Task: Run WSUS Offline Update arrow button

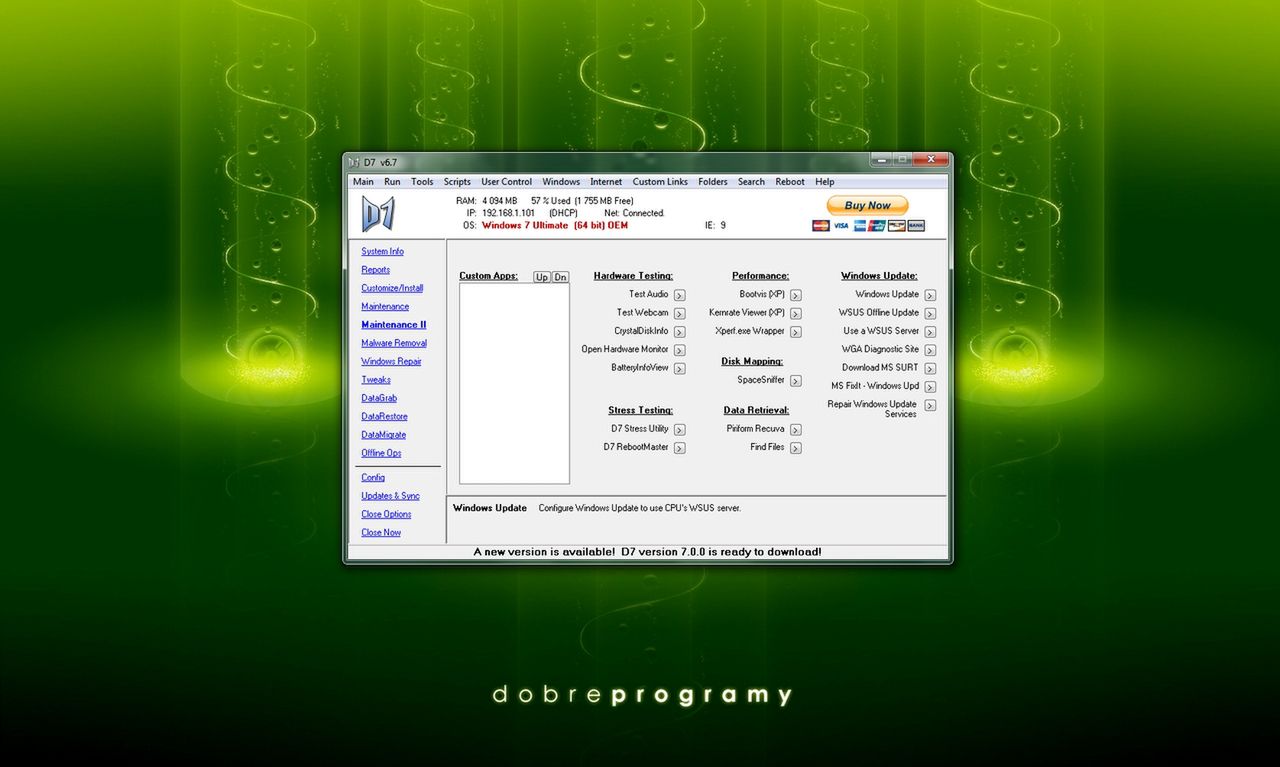Action: pyautogui.click(x=930, y=313)
